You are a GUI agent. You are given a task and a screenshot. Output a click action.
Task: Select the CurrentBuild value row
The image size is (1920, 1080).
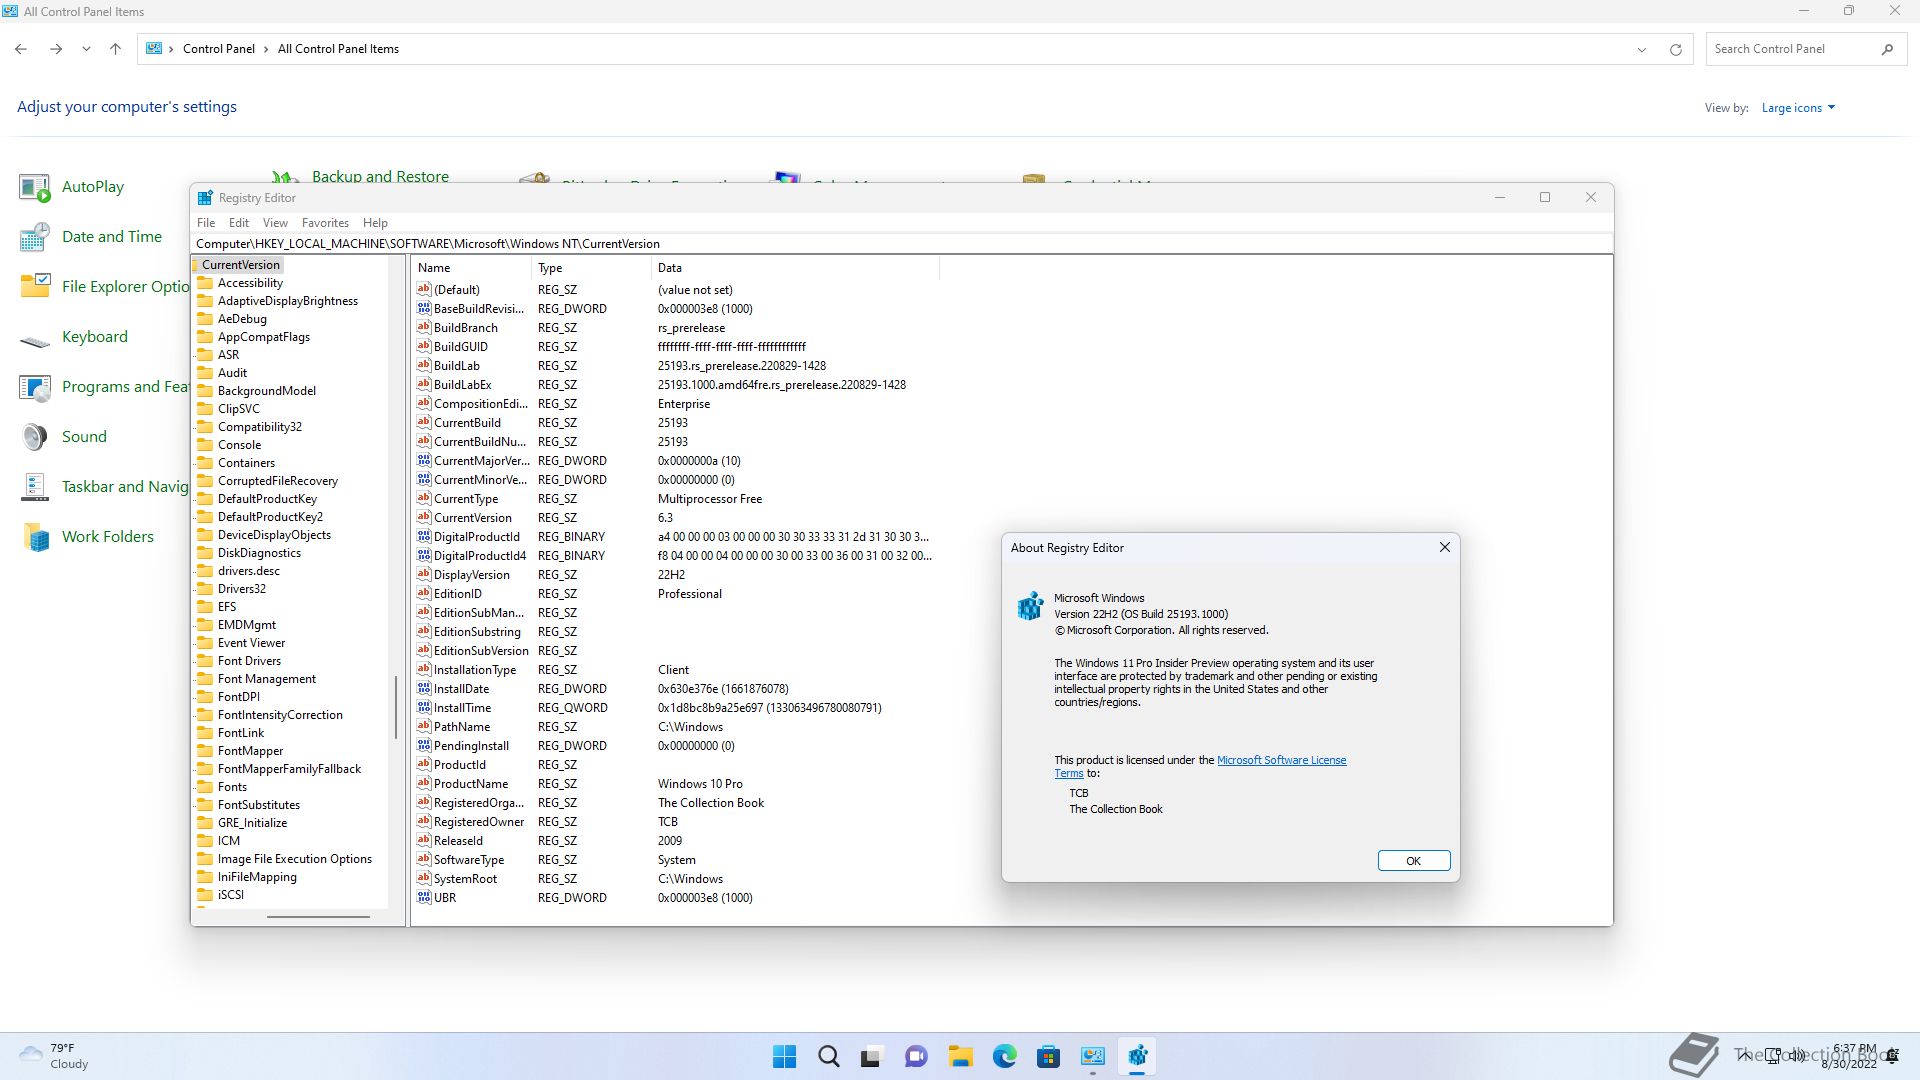(676, 423)
